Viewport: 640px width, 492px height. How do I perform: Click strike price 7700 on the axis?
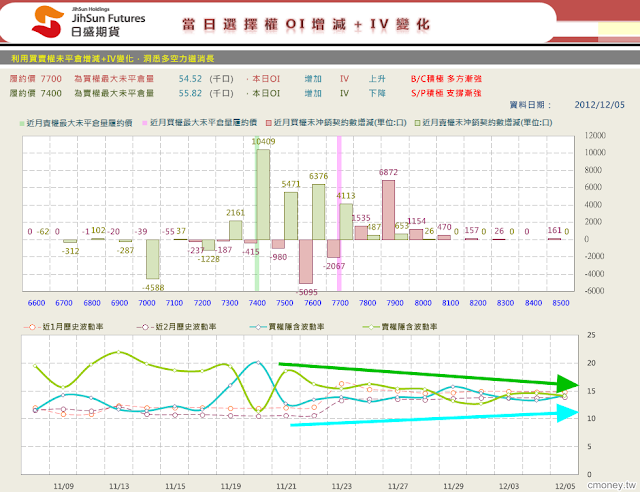click(x=340, y=303)
